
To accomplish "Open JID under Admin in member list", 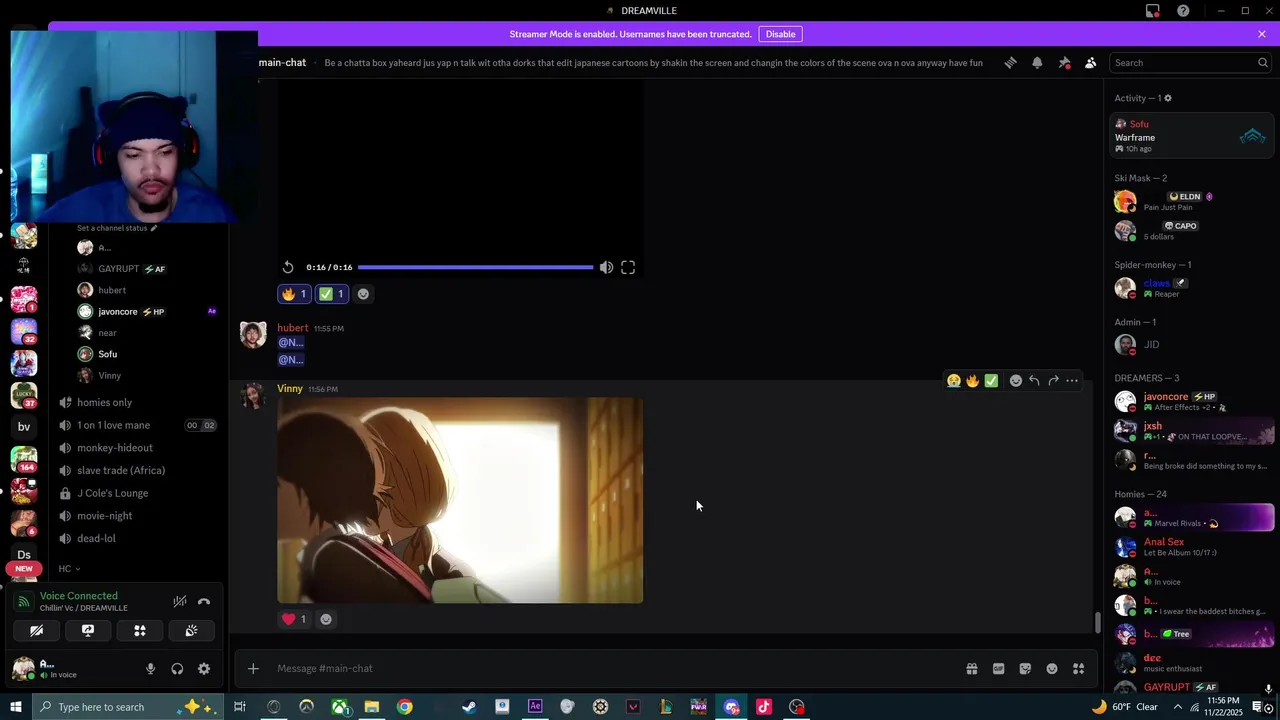I will pos(1192,344).
